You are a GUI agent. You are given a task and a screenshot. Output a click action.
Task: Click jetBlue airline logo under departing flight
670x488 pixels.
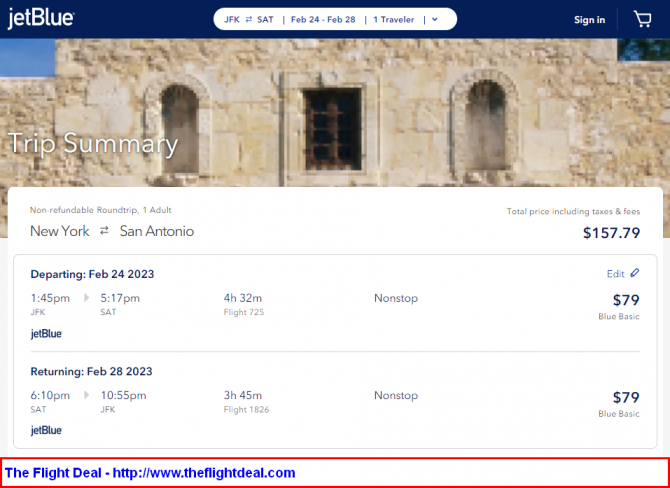pos(46,334)
